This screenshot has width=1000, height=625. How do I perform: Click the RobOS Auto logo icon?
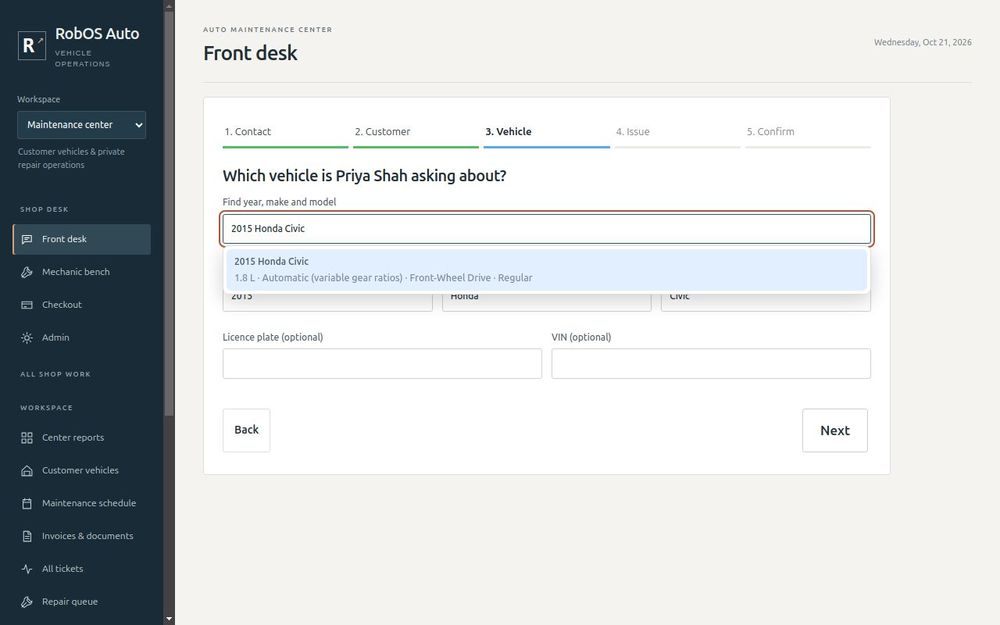click(32, 45)
